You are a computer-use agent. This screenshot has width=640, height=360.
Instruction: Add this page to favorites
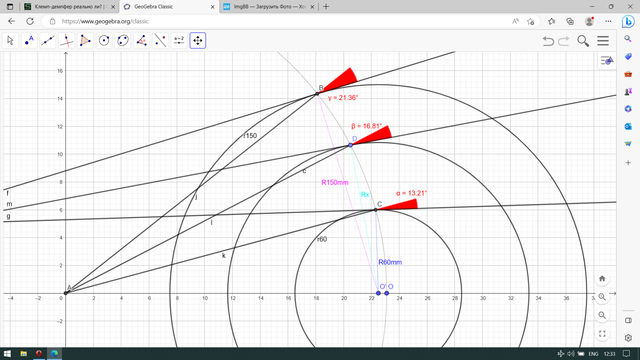pos(531,21)
